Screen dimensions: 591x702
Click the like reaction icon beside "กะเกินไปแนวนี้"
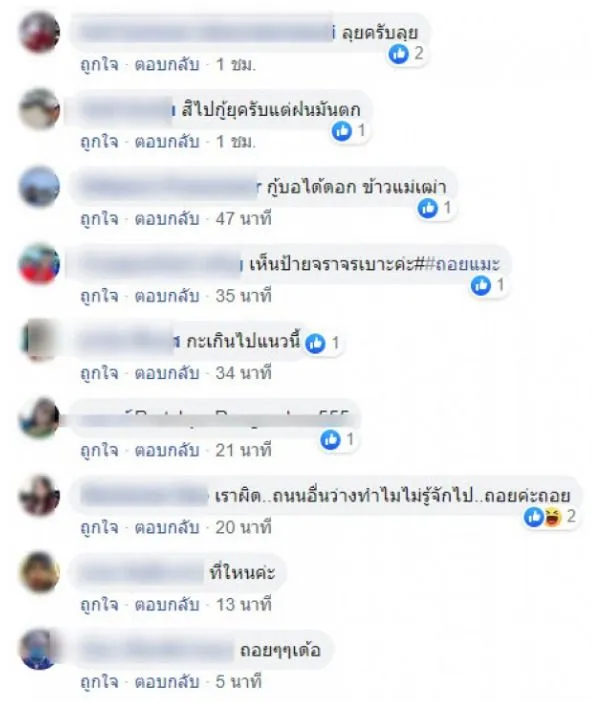(x=315, y=343)
